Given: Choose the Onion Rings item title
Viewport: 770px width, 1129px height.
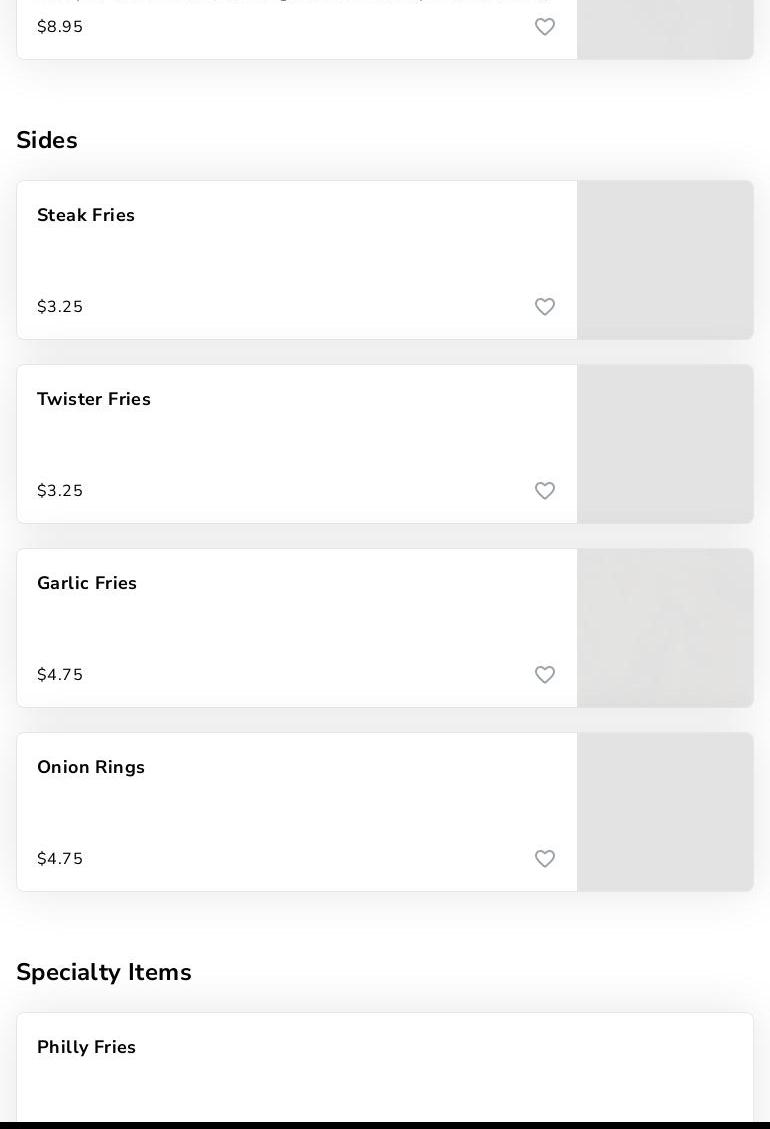Looking at the screenshot, I should 91,767.
